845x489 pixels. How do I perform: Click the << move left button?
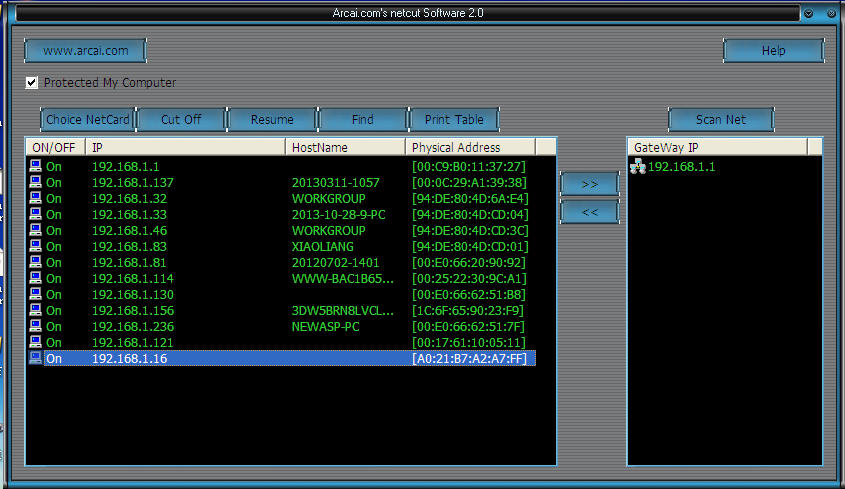pyautogui.click(x=589, y=212)
